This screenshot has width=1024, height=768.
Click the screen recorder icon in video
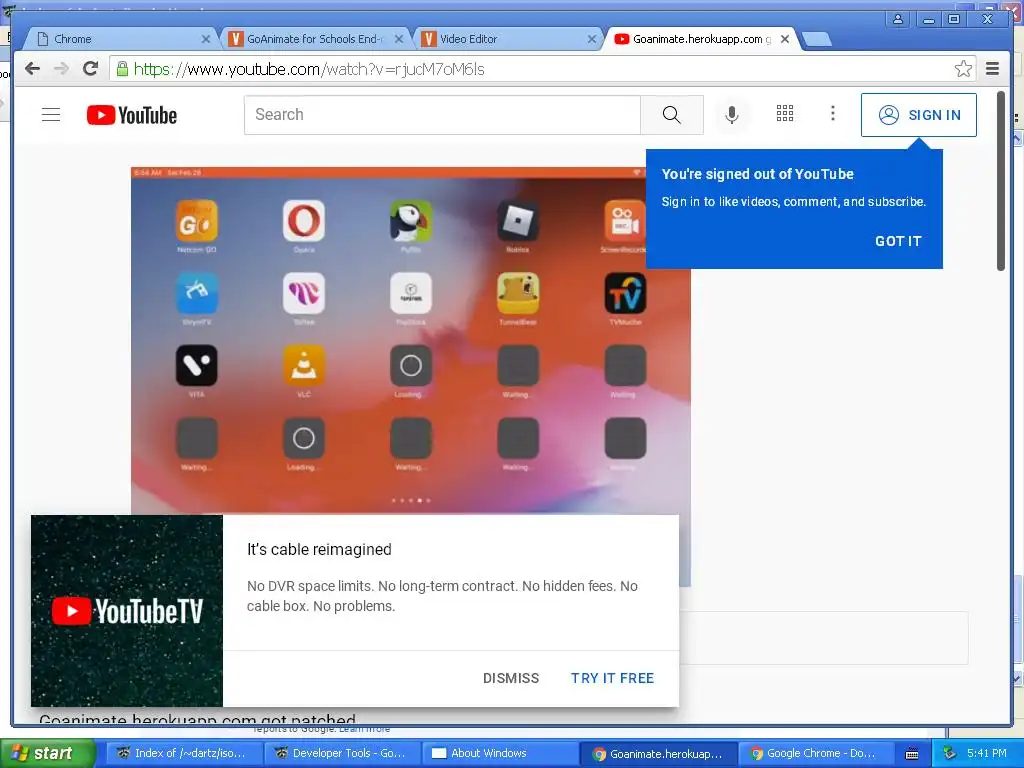click(x=625, y=221)
